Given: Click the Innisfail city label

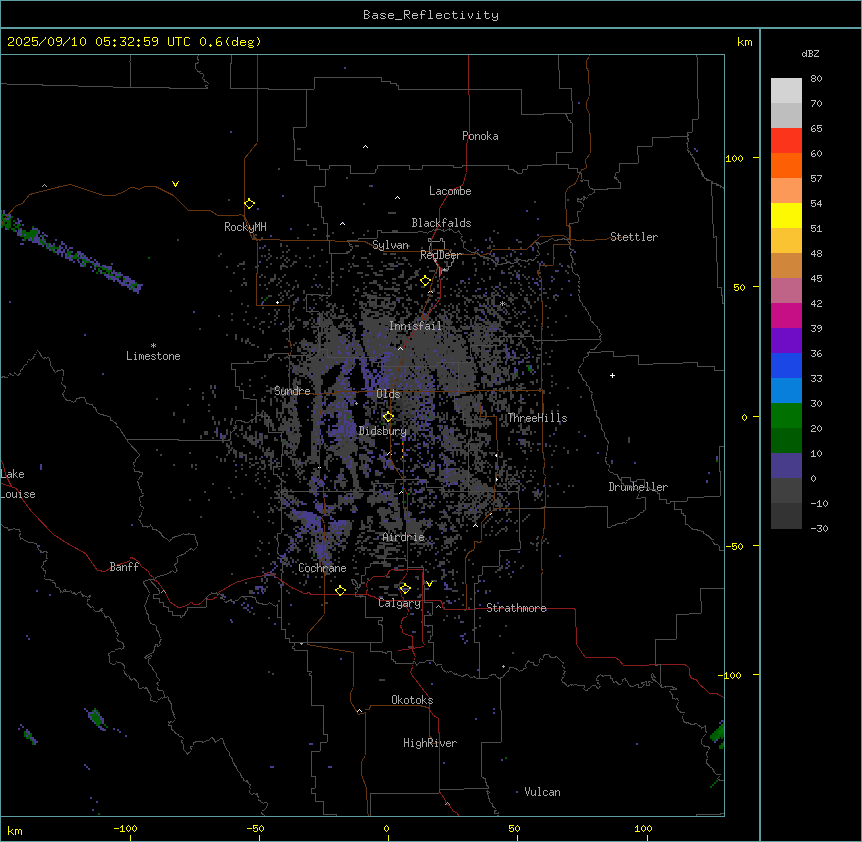Looking at the screenshot, I should coord(415,326).
